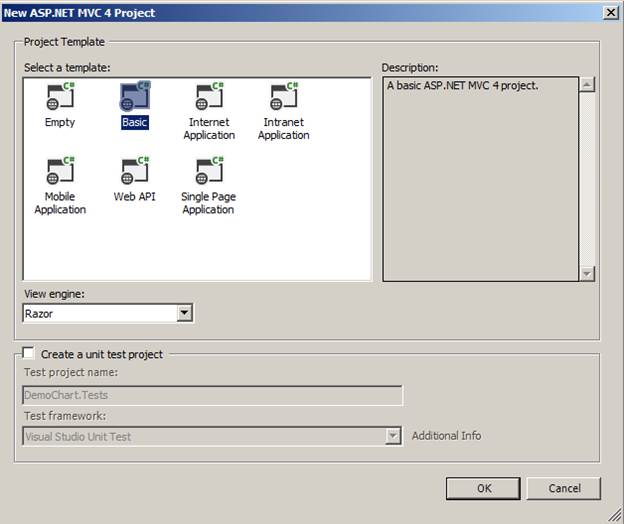The width and height of the screenshot is (624, 524).
Task: Click the Cancel button
Action: click(x=564, y=488)
